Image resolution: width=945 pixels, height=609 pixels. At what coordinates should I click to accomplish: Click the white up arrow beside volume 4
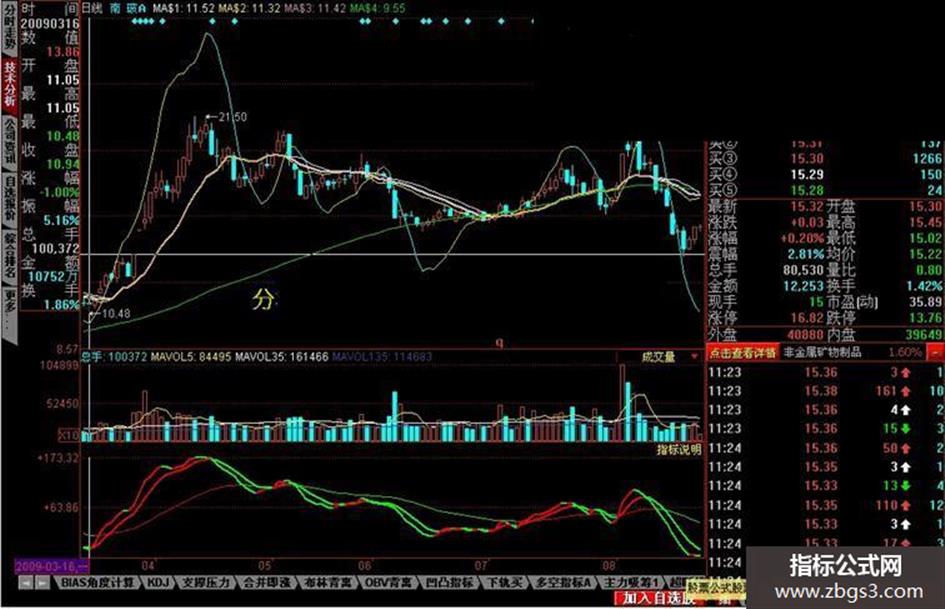(x=906, y=410)
